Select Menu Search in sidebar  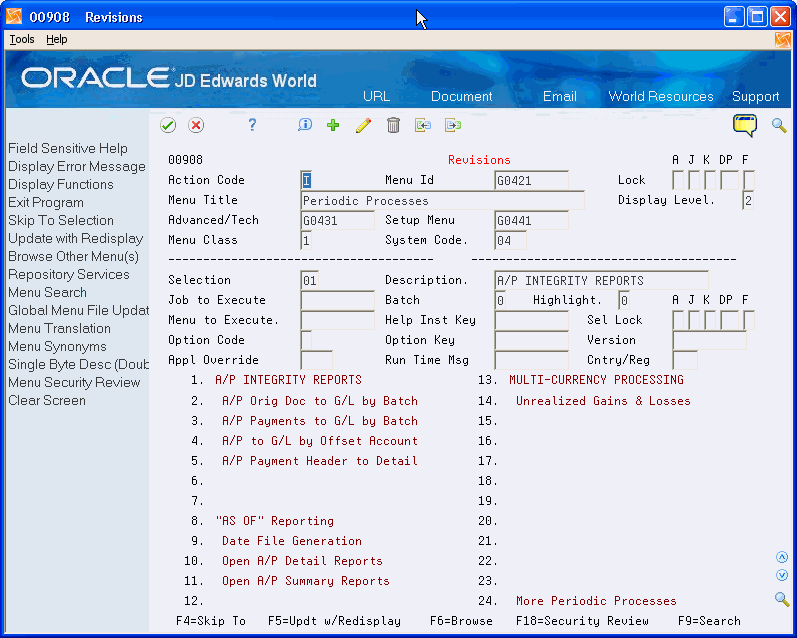(47, 292)
